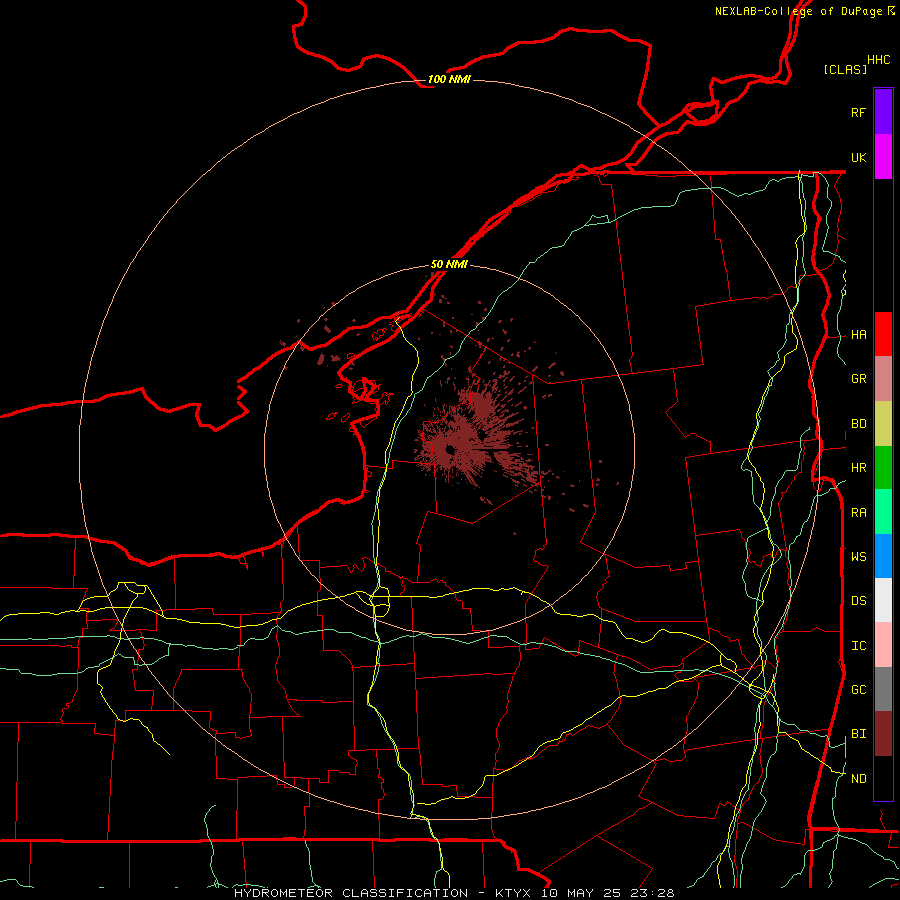Select the BD yellow legend swatch
This screenshot has height=900, width=900.
883,424
